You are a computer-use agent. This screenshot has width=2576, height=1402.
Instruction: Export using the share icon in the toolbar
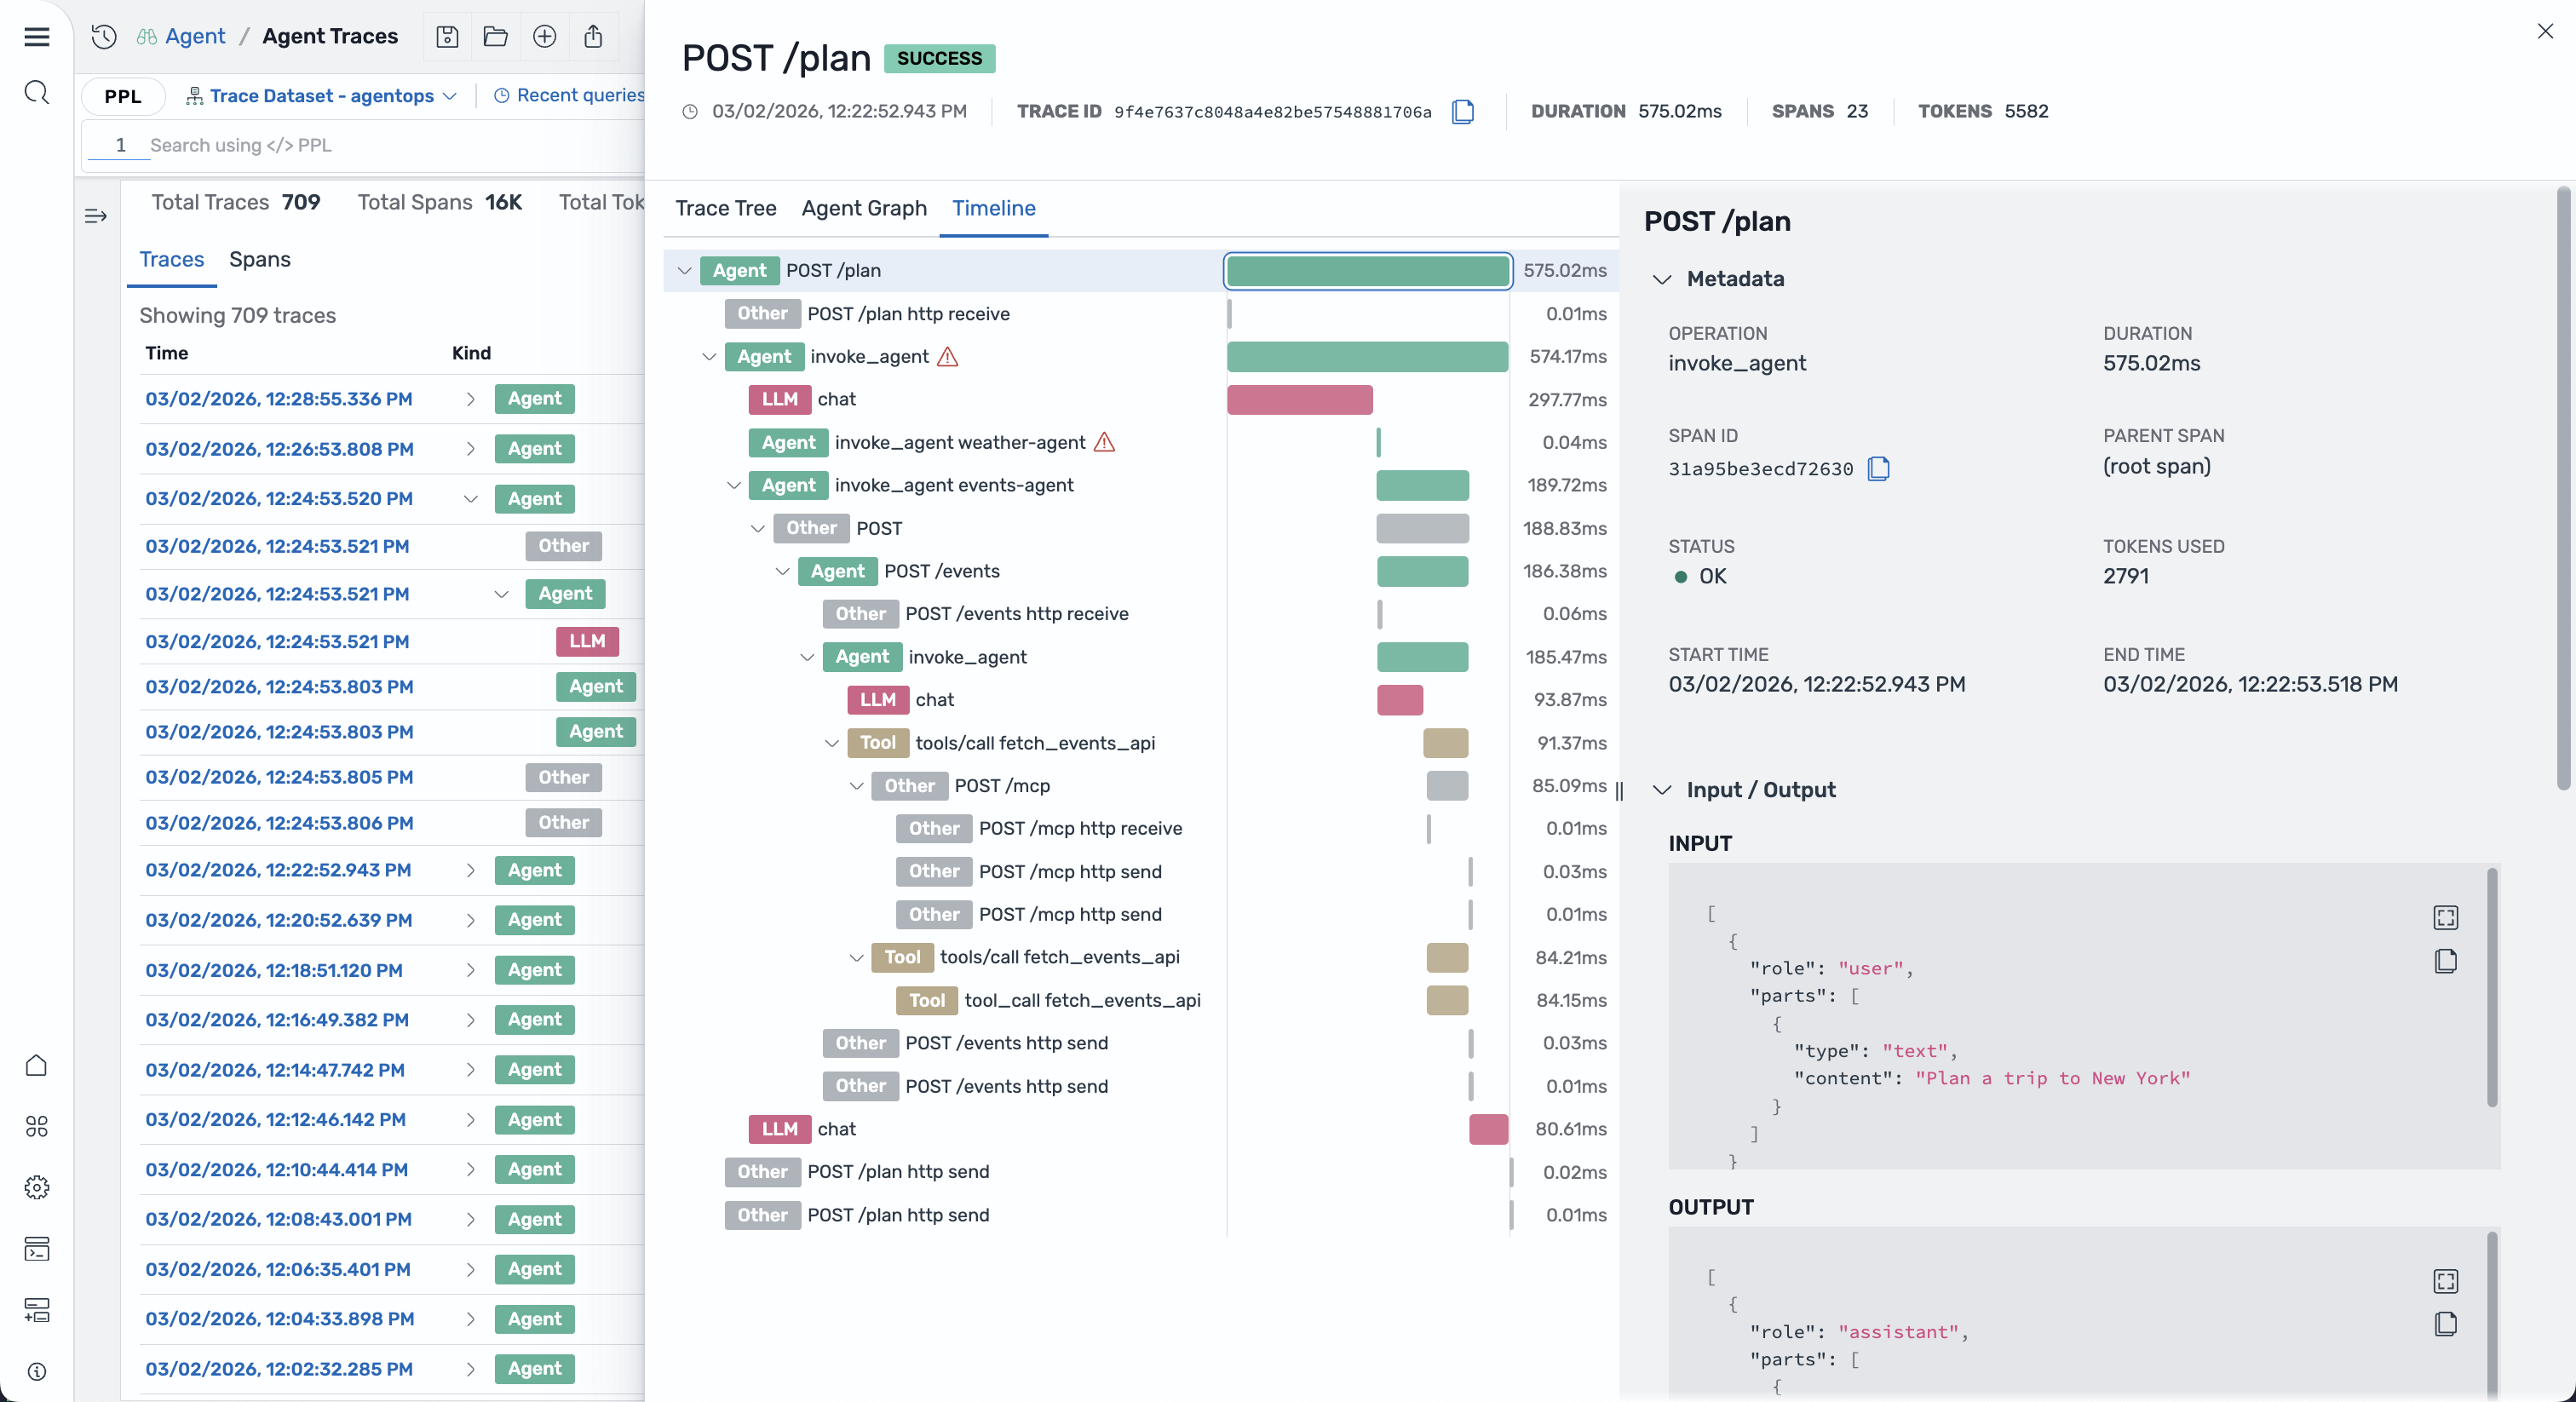(594, 37)
